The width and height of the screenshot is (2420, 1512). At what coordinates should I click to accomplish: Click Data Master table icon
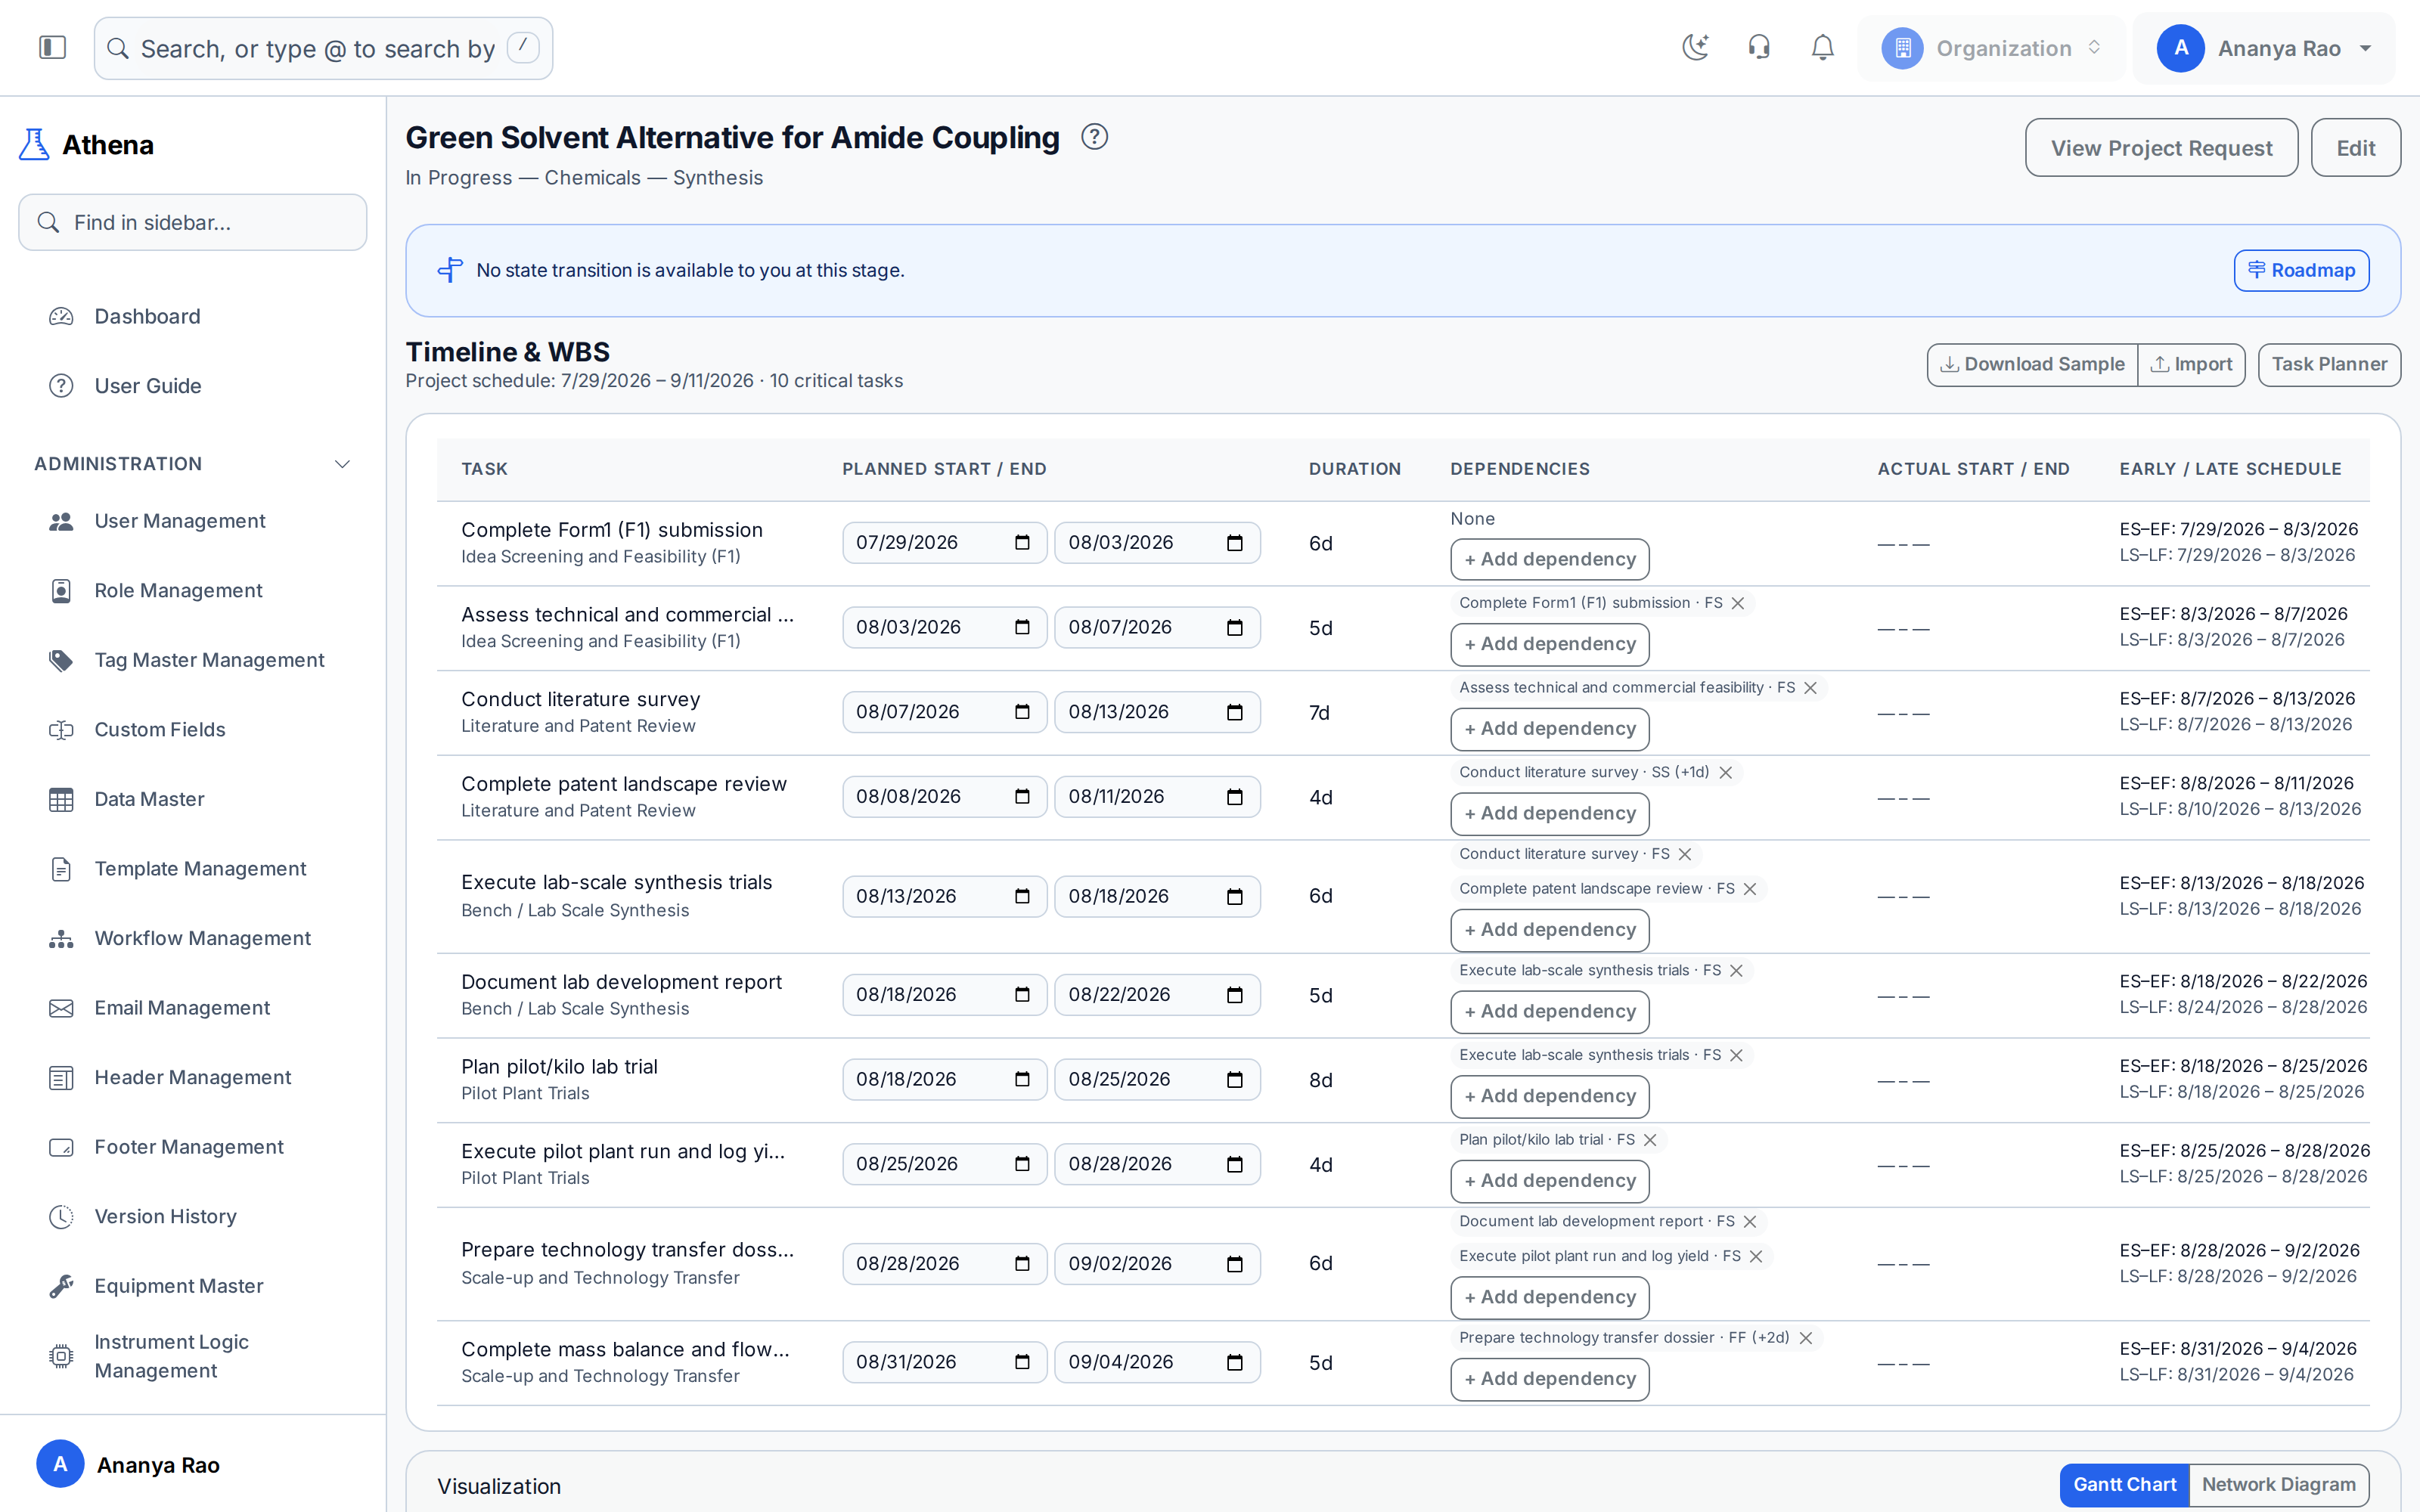pyautogui.click(x=61, y=800)
